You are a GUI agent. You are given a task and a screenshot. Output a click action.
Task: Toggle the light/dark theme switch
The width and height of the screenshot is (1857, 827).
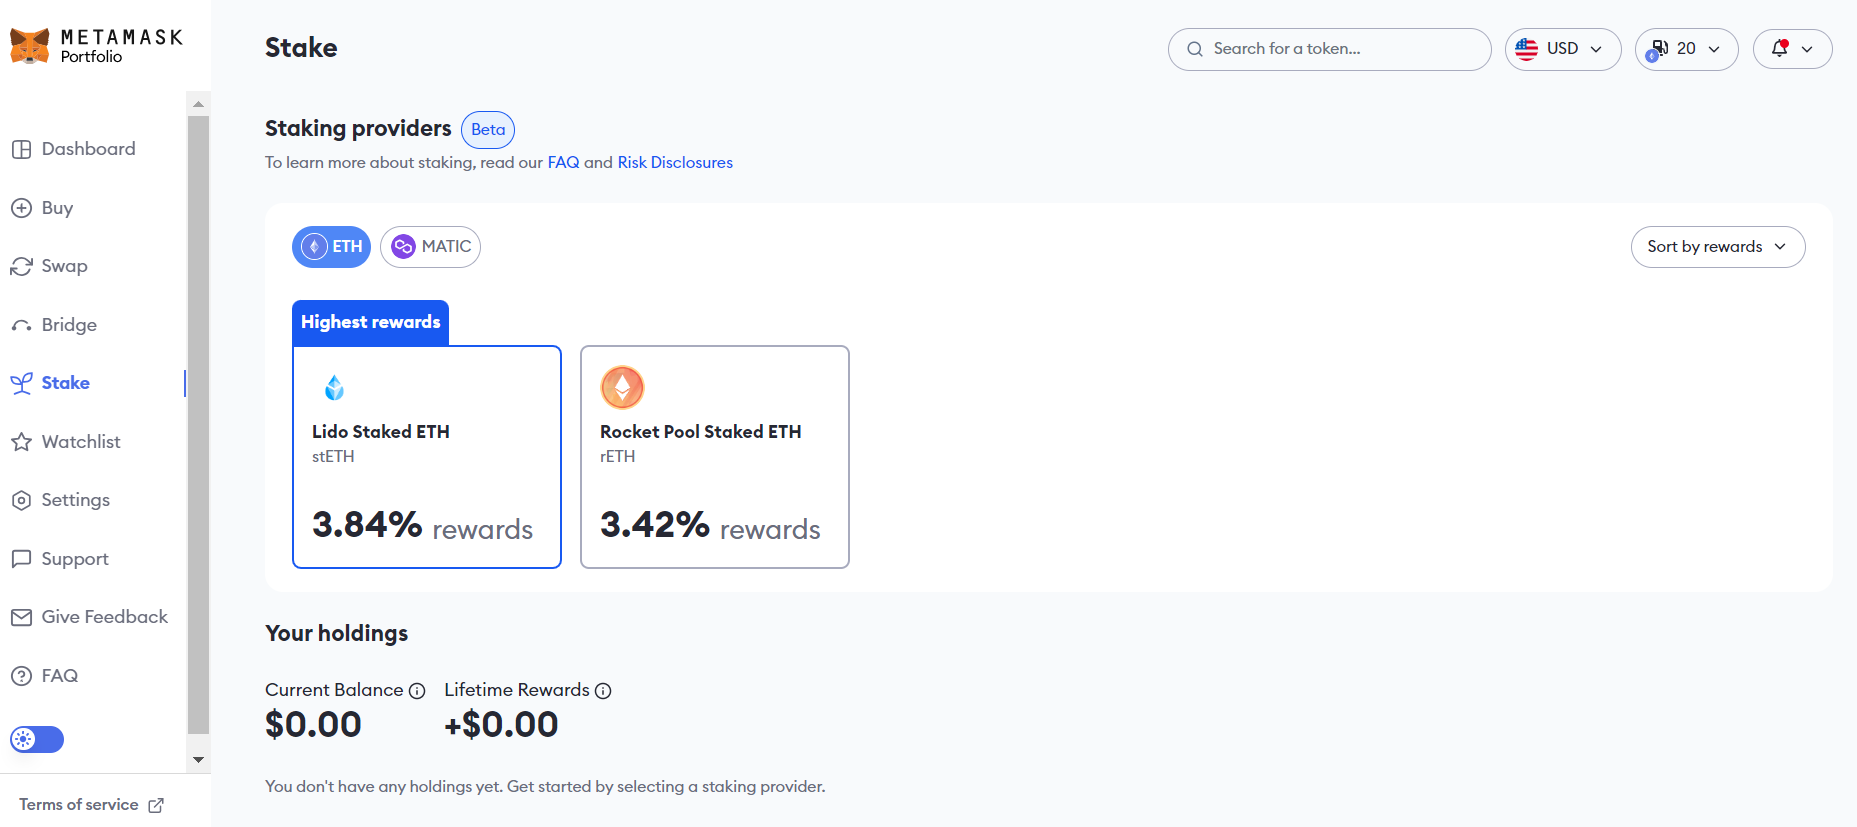click(x=37, y=739)
